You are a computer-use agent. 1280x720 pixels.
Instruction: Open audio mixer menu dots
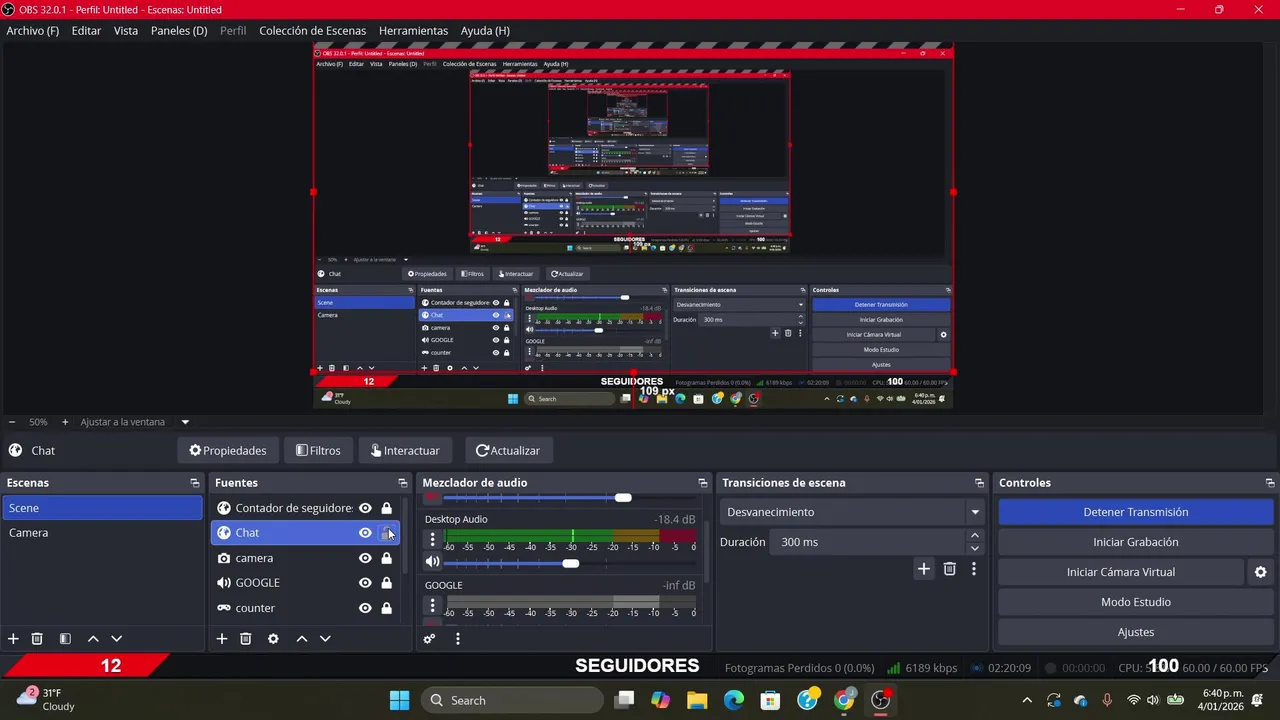[458, 639]
